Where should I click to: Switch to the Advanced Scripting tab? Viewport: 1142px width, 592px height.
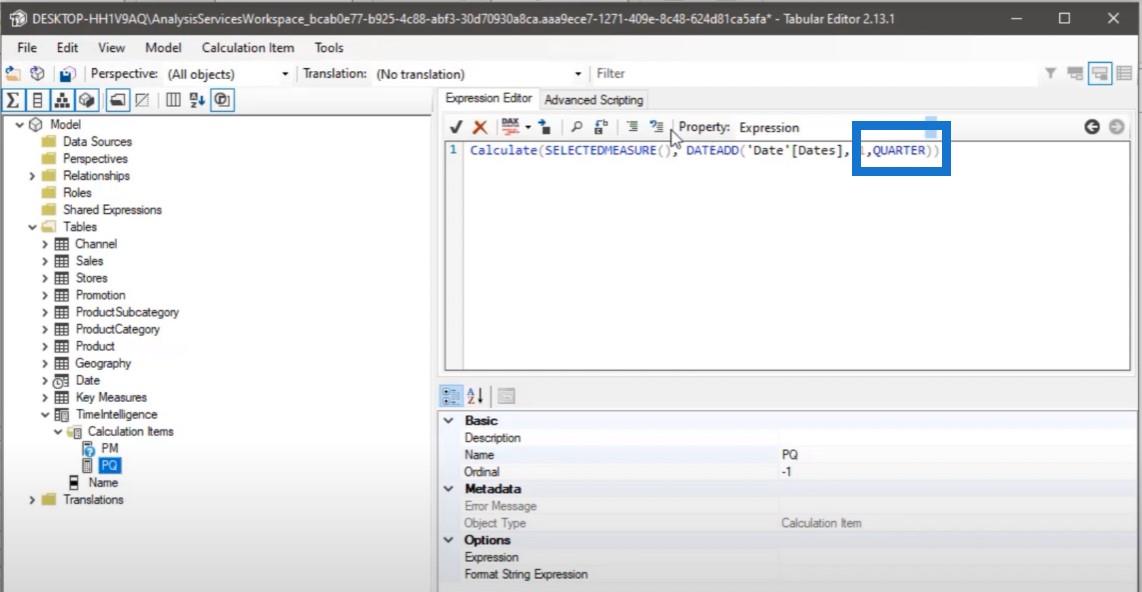click(594, 100)
